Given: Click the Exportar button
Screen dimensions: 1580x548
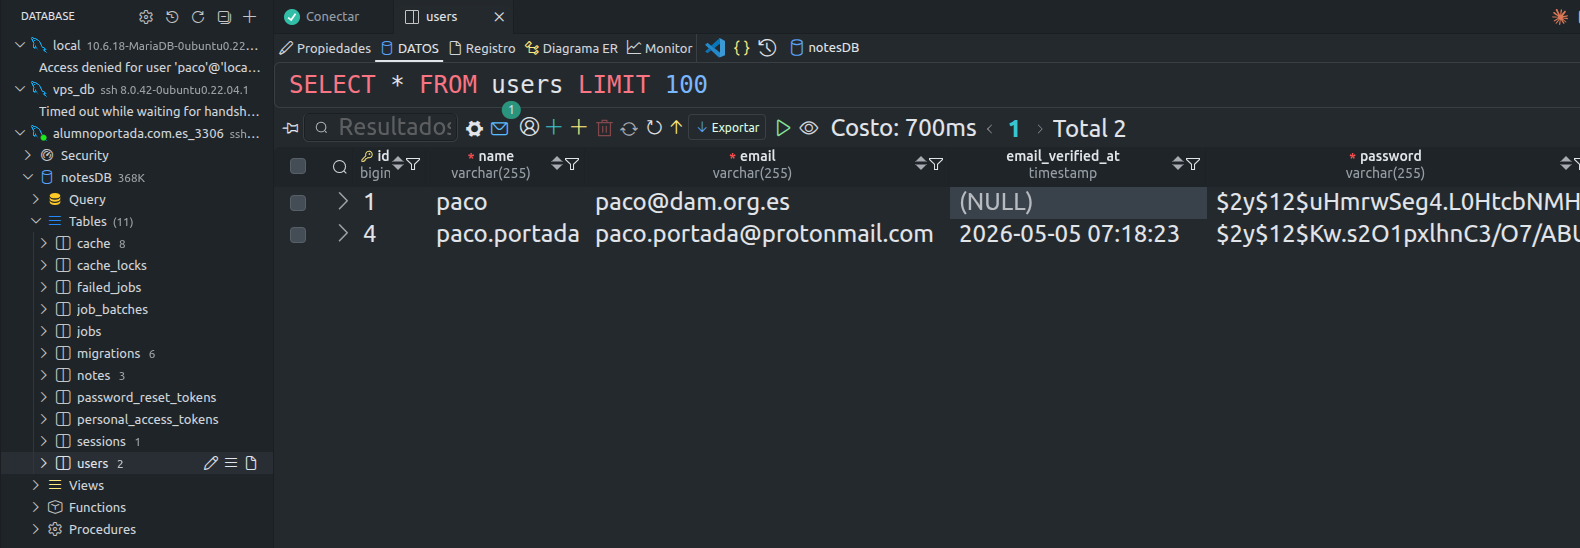Looking at the screenshot, I should (727, 128).
